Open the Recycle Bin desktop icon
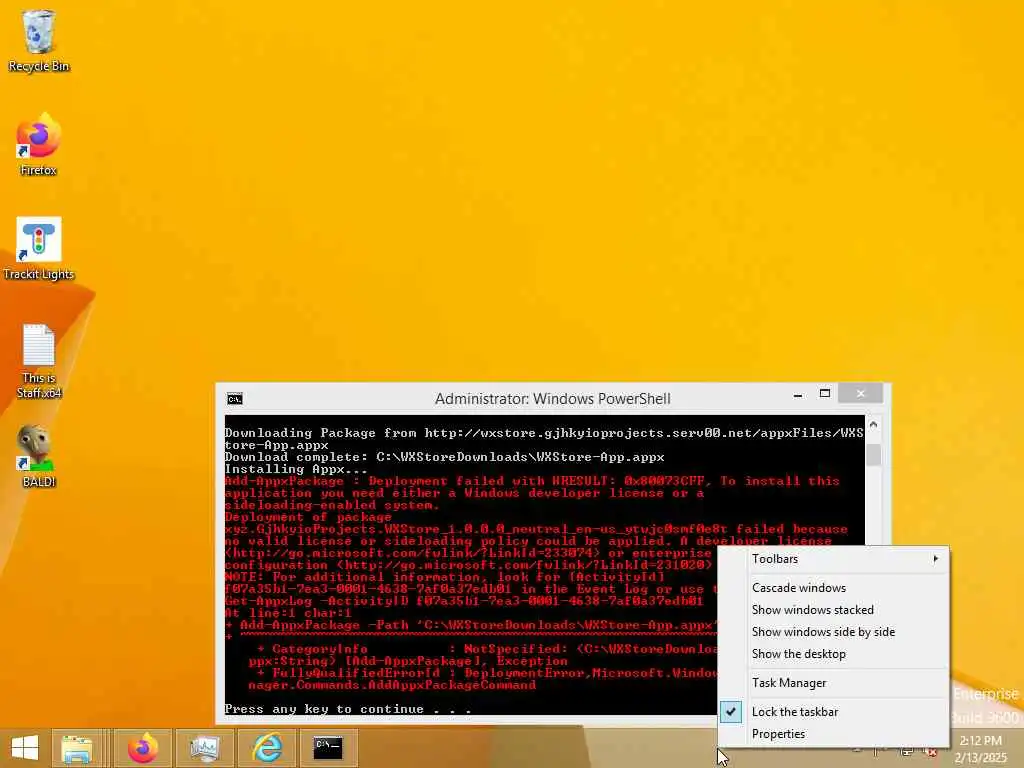Image resolution: width=1024 pixels, height=768 pixels. pos(39,40)
